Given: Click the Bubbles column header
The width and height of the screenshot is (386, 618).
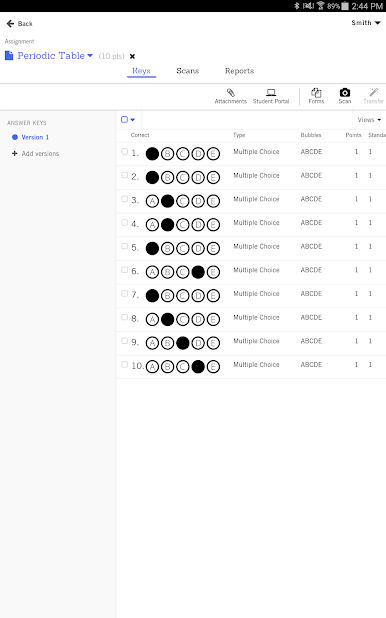Looking at the screenshot, I should coord(311,135).
